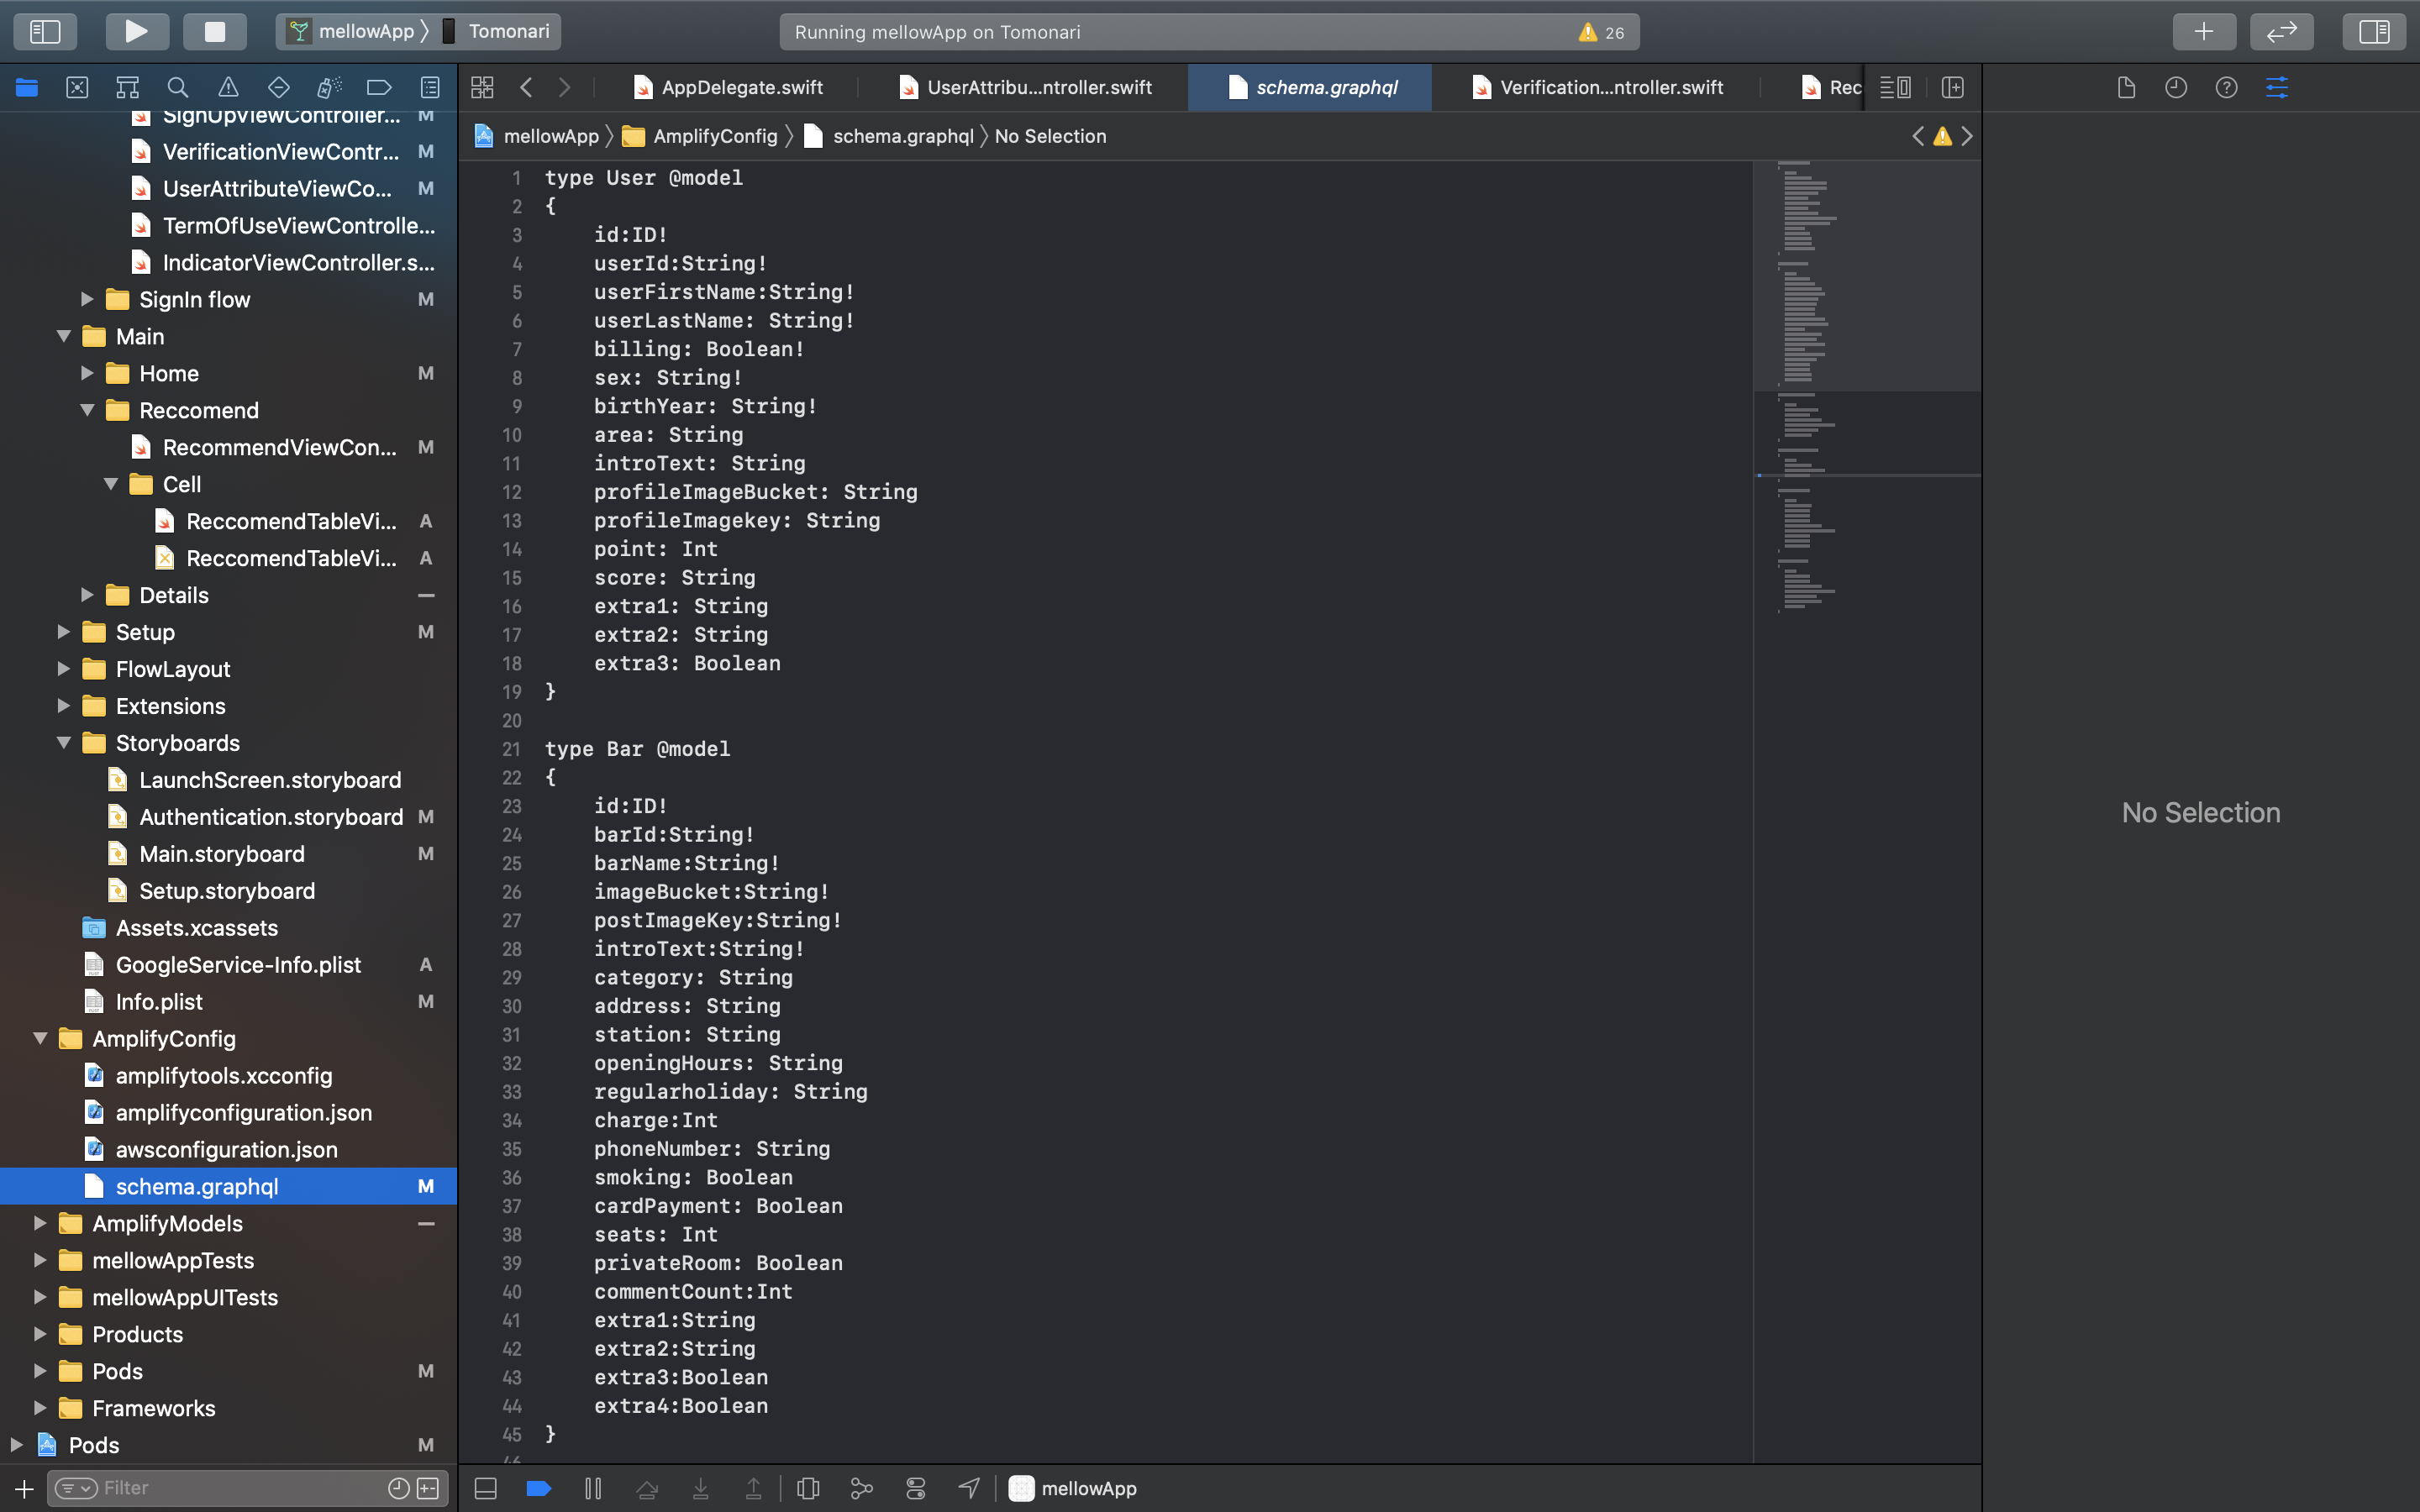Expand the SignIn flow folder
Viewport: 2420px width, 1512px height.
tap(87, 299)
